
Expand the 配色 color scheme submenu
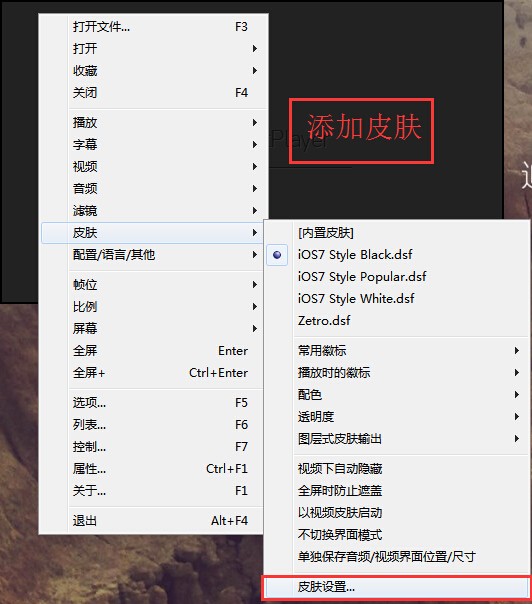pyautogui.click(x=397, y=394)
